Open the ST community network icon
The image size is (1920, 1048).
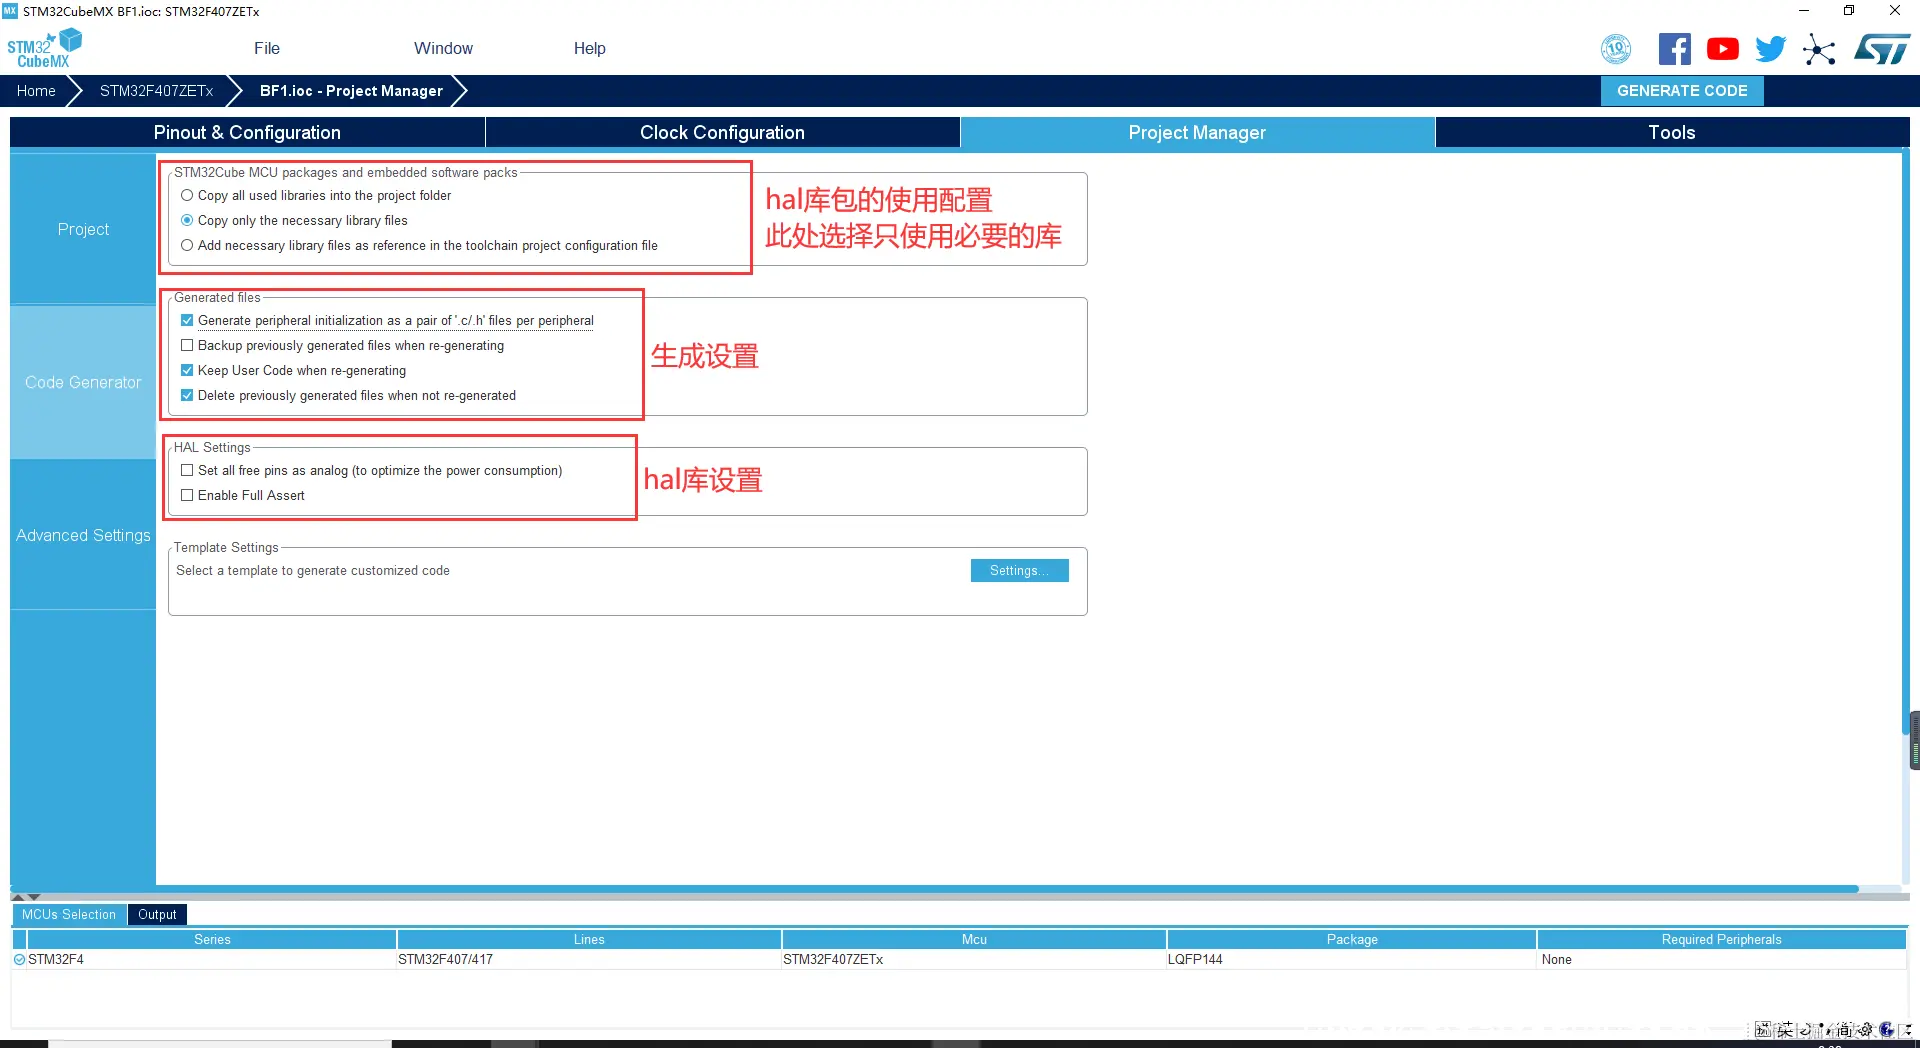pyautogui.click(x=1819, y=49)
